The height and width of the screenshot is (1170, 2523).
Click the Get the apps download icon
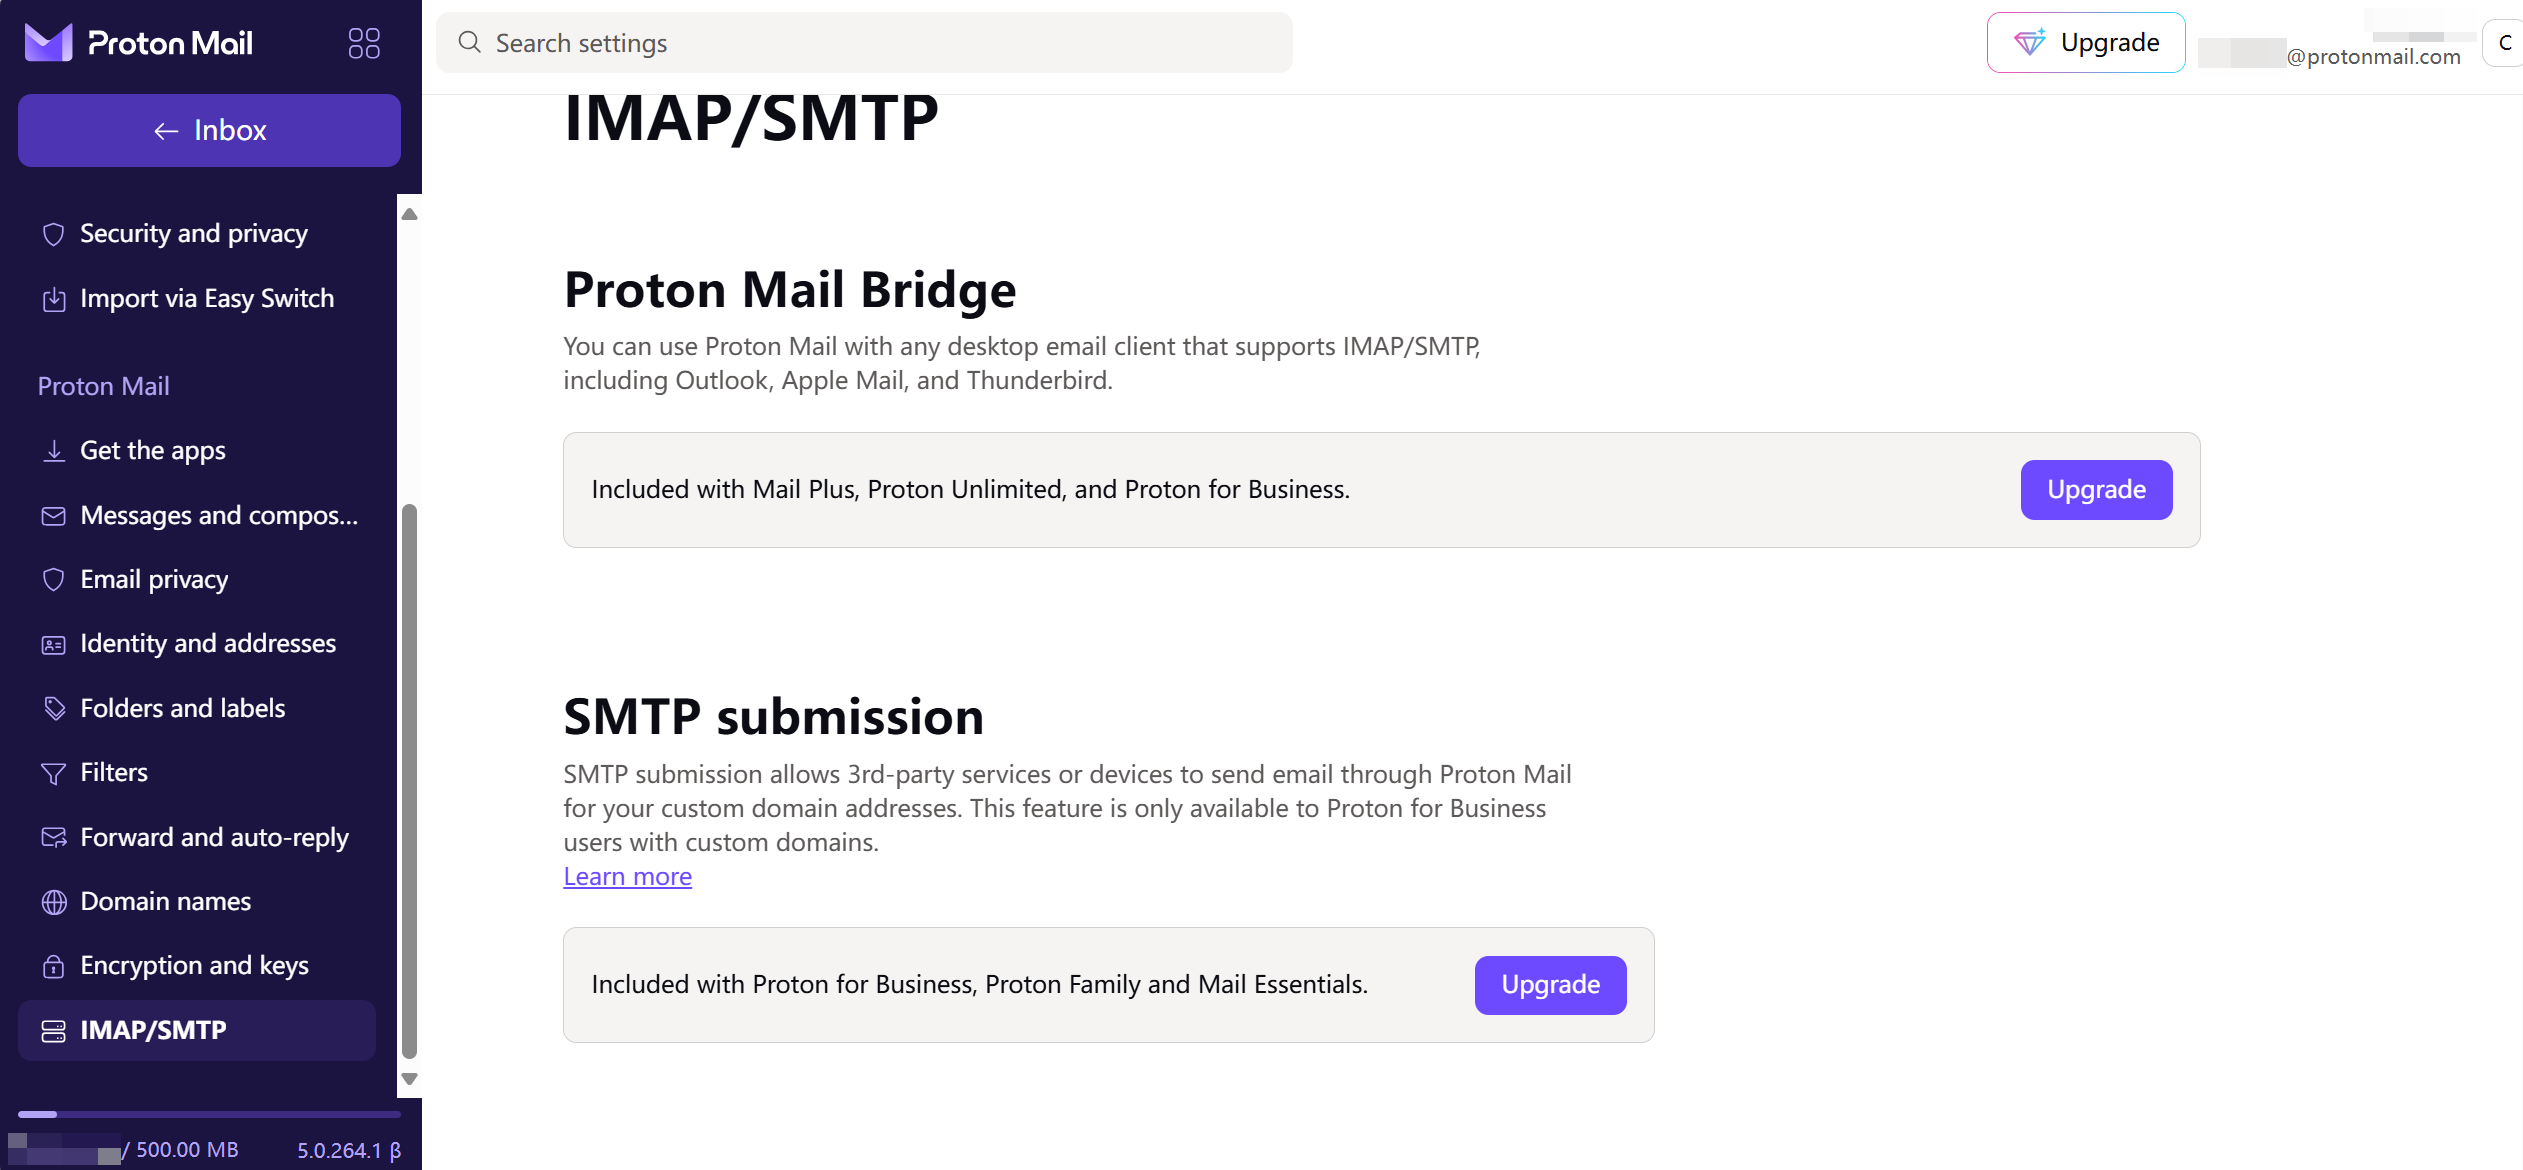click(x=54, y=451)
